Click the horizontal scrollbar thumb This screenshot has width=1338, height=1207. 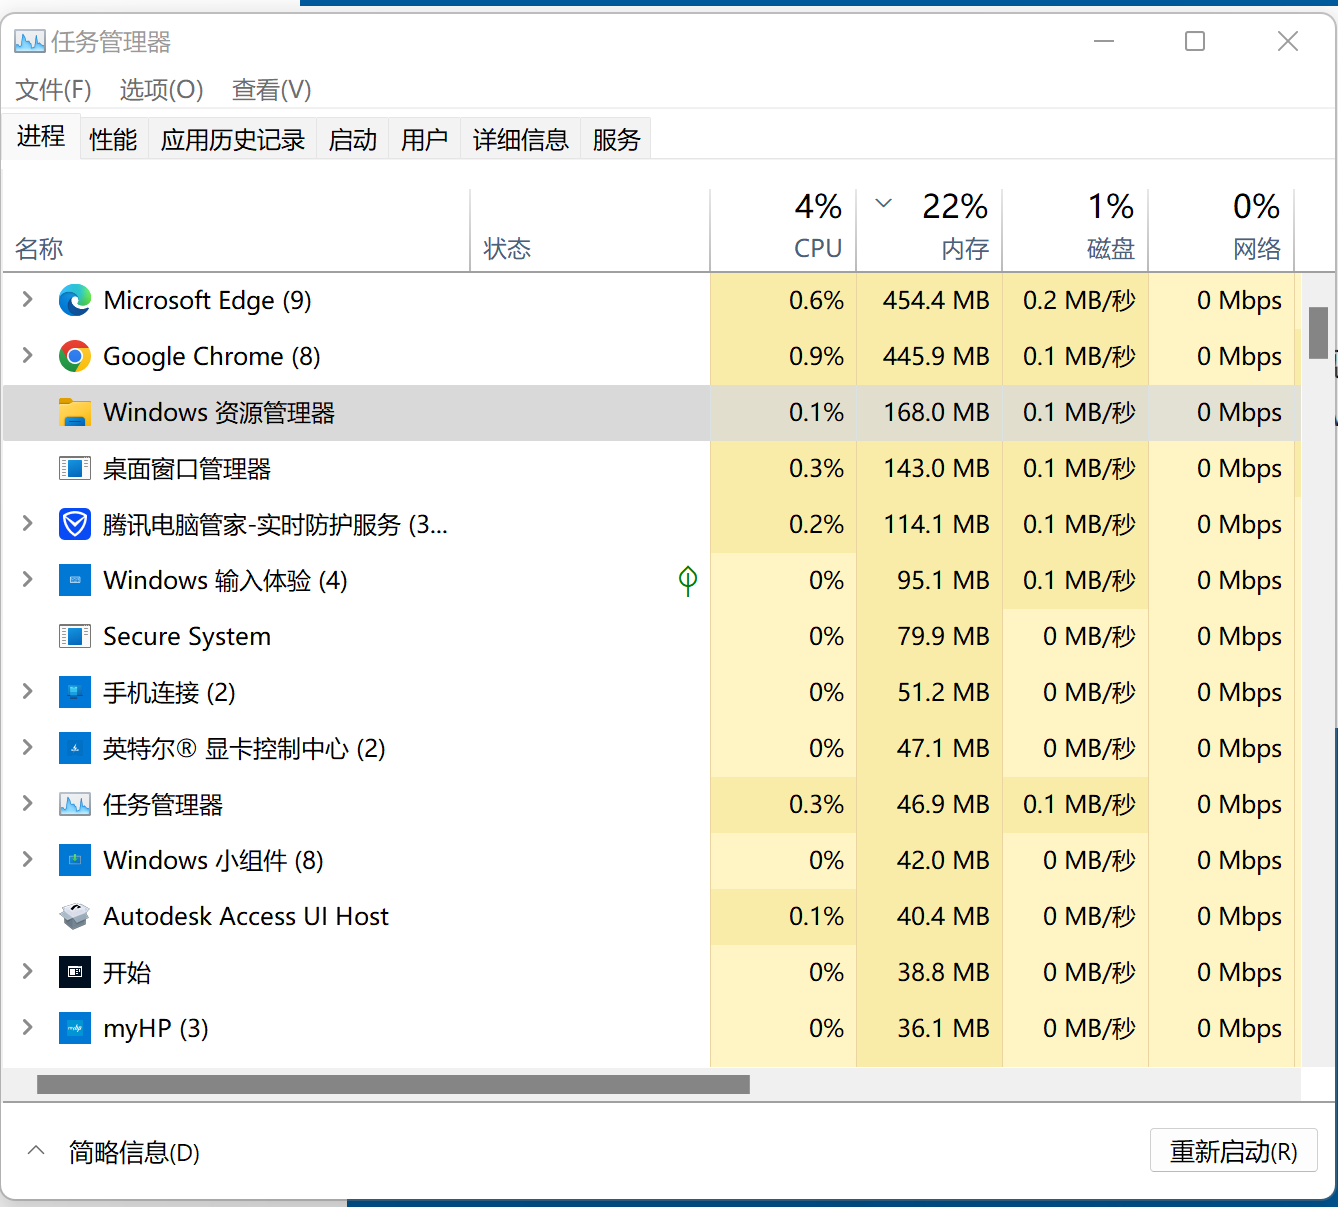pyautogui.click(x=393, y=1085)
